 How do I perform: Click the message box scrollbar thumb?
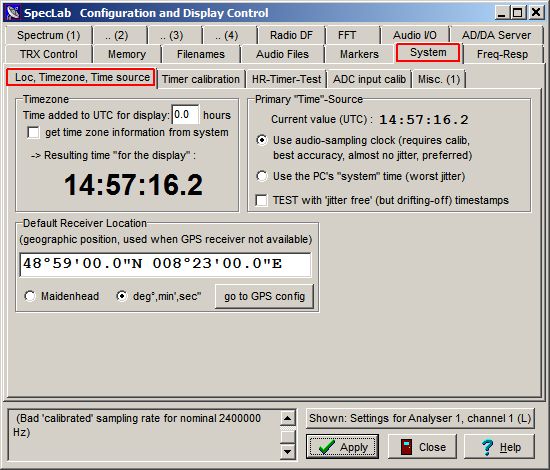[x=288, y=436]
